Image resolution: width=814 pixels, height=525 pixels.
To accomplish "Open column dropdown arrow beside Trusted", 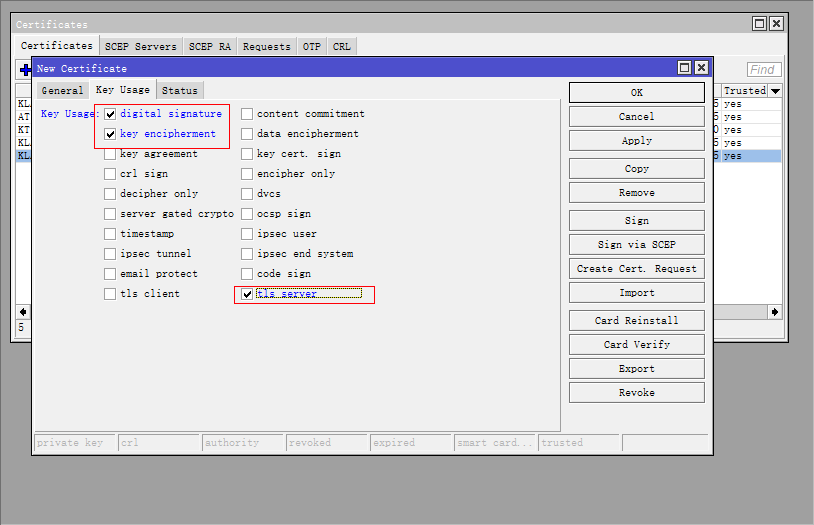I will [775, 91].
